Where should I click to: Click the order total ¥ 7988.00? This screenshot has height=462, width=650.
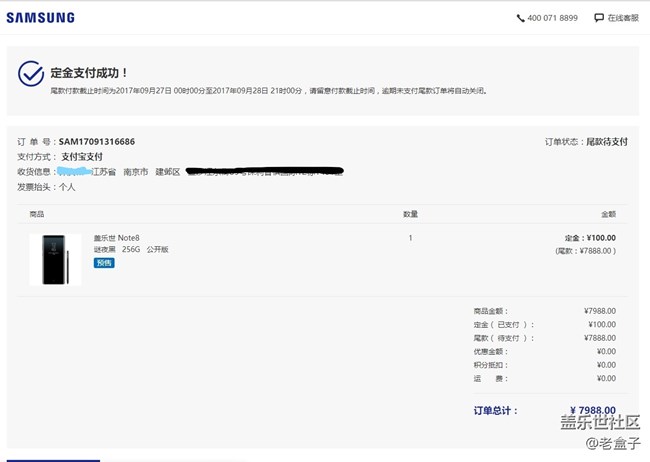593,411
